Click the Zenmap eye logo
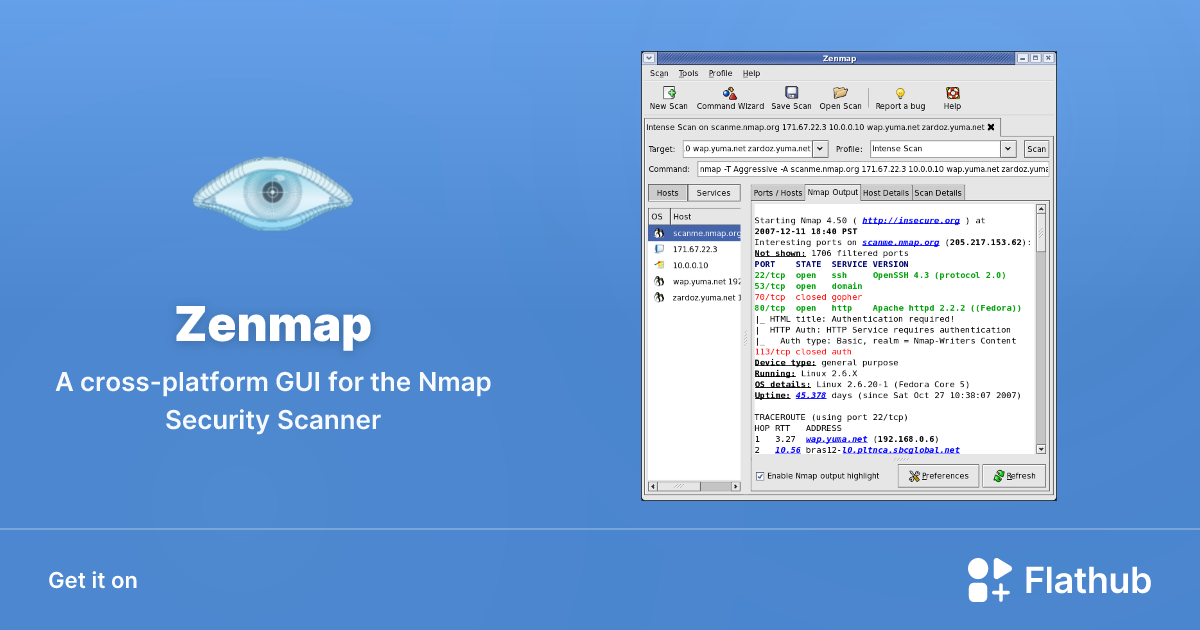This screenshot has width=1200, height=630. [272, 189]
